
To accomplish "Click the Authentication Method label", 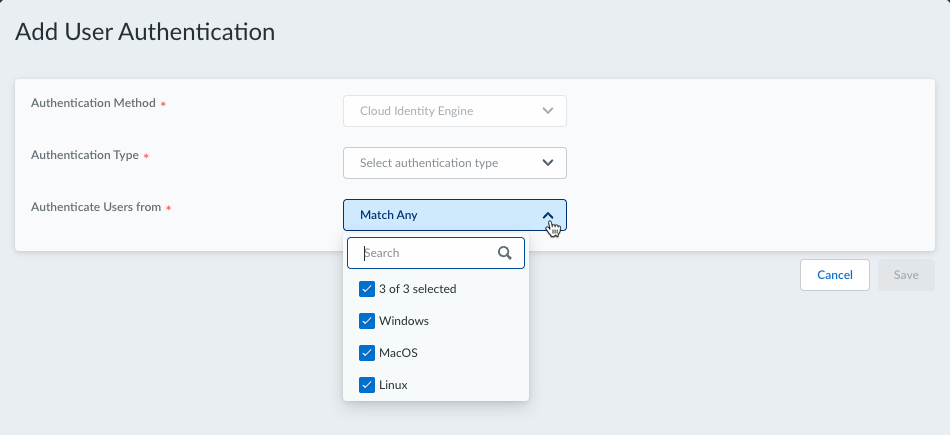I will [93, 103].
